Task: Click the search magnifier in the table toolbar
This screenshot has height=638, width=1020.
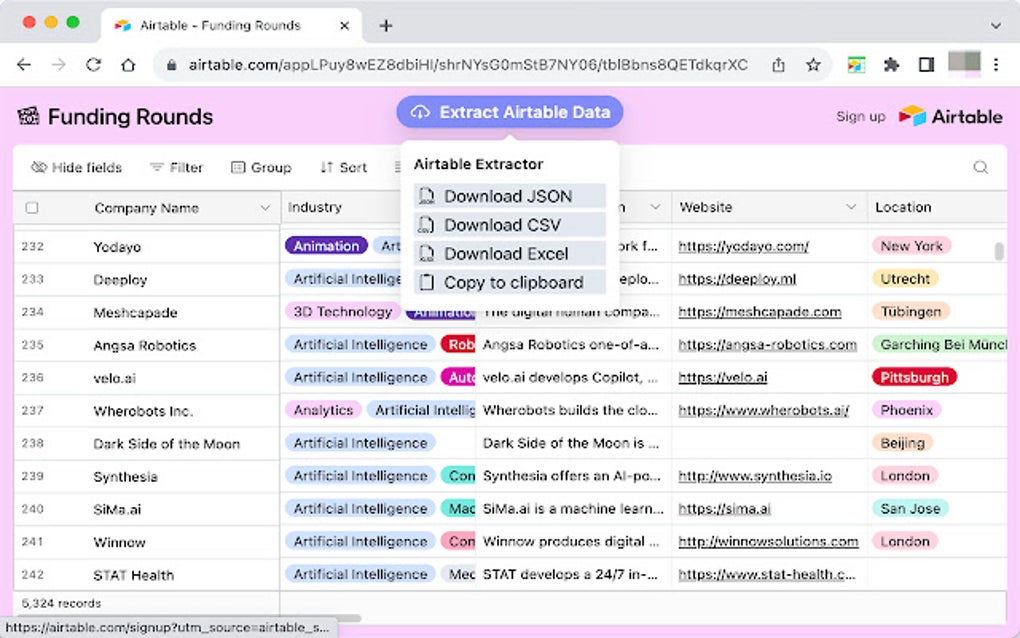Action: pyautogui.click(x=980, y=167)
